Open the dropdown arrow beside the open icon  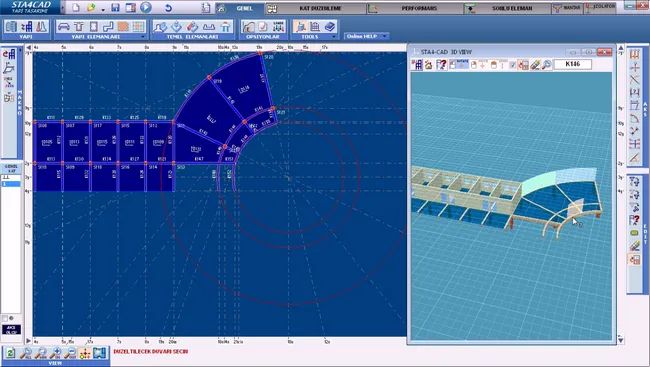point(103,9)
